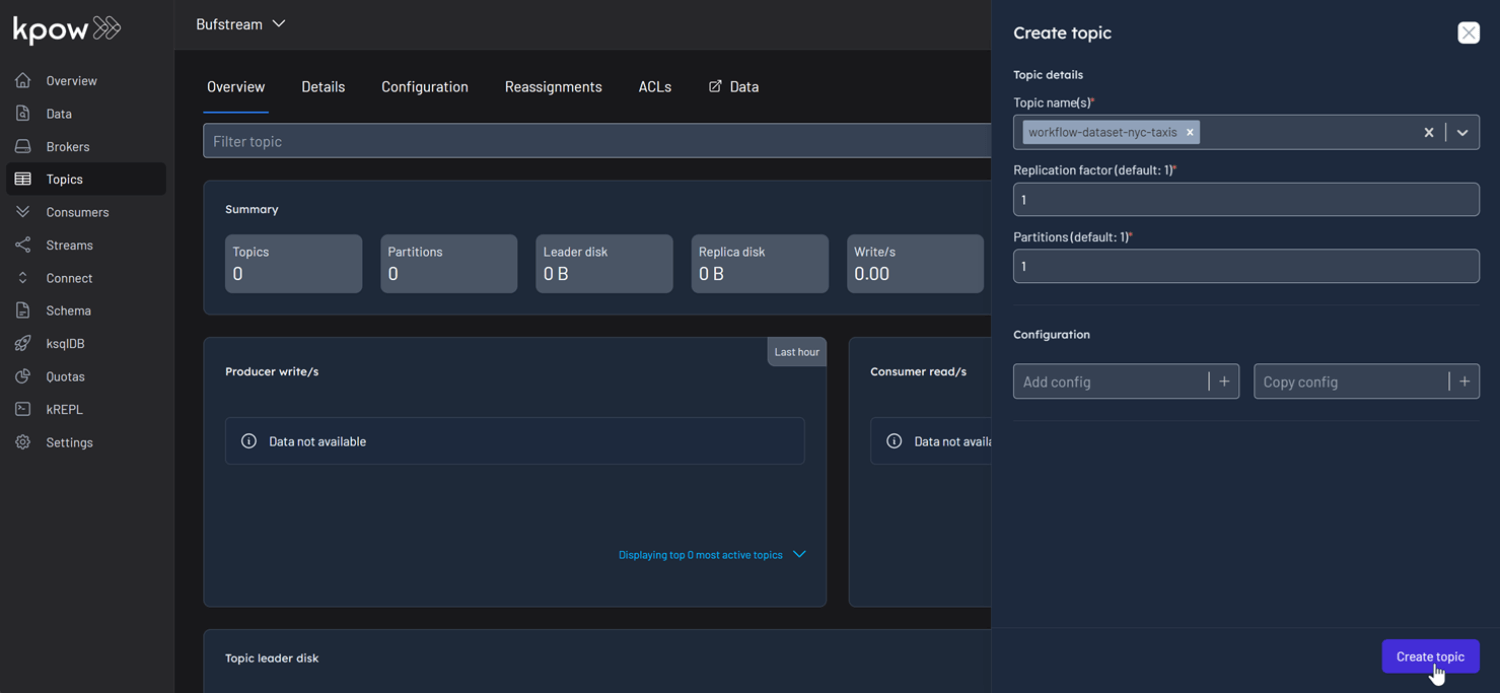Click the kREPL terminal icon
Image resolution: width=1500 pixels, height=693 pixels.
(23, 410)
